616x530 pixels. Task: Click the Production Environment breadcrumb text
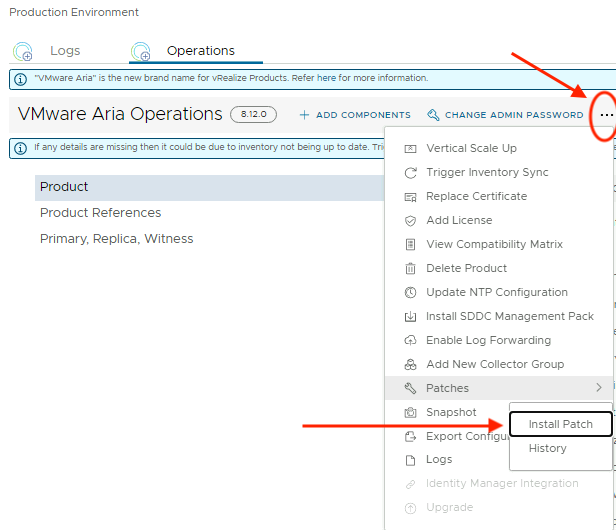click(x=74, y=12)
